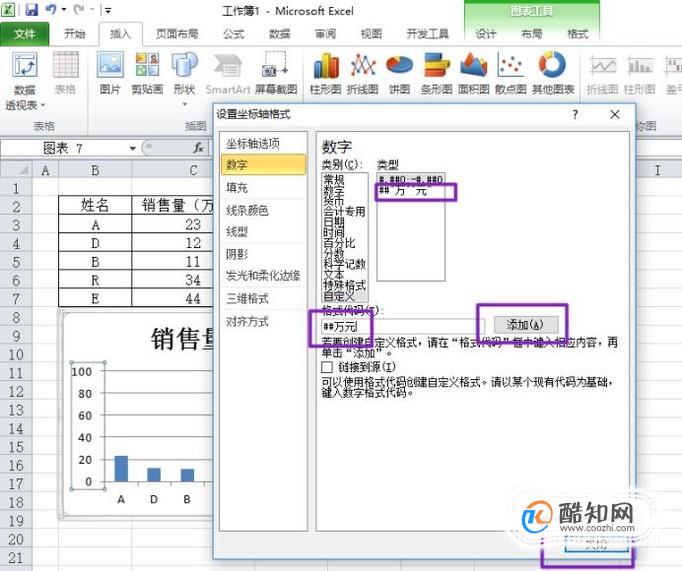
Task: Customize the Quick Access Toolbar dropdown
Action: tap(108, 10)
